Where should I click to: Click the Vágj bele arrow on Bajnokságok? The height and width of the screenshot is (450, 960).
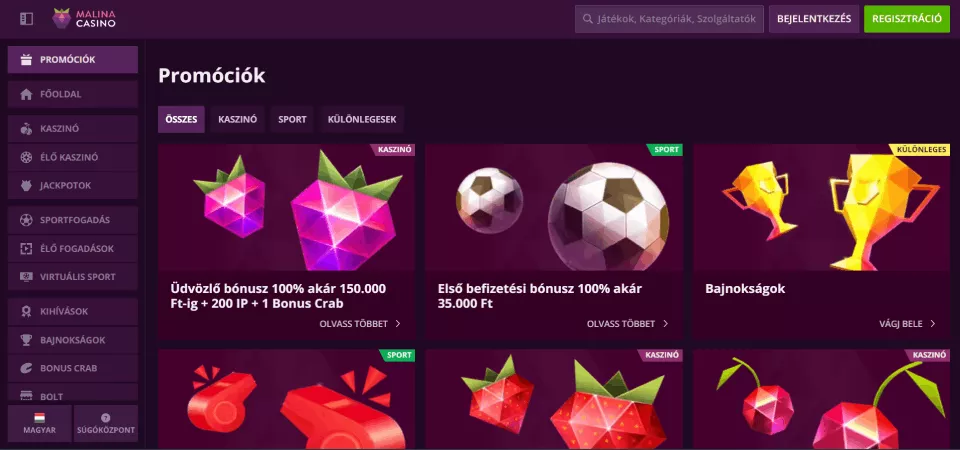(933, 323)
